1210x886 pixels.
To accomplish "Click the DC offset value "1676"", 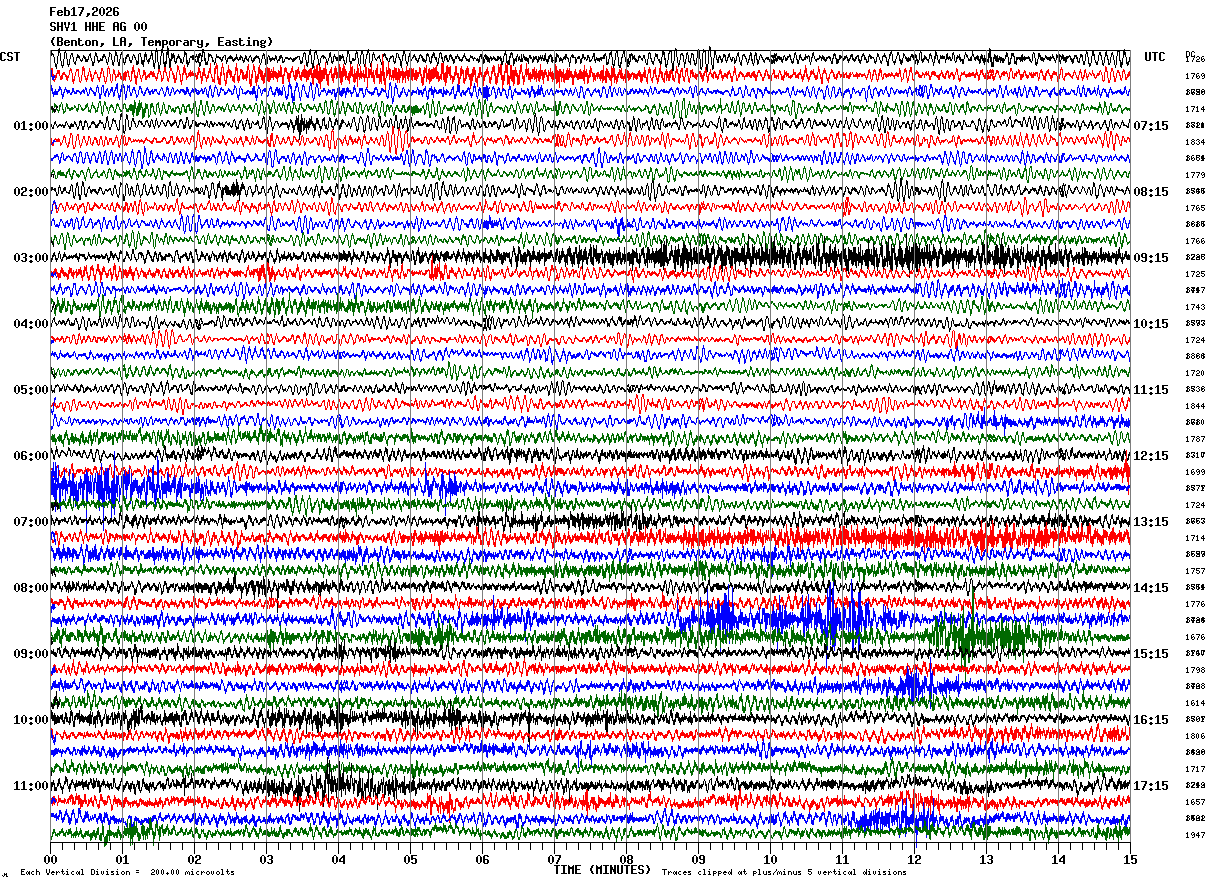I will click(1195, 637).
